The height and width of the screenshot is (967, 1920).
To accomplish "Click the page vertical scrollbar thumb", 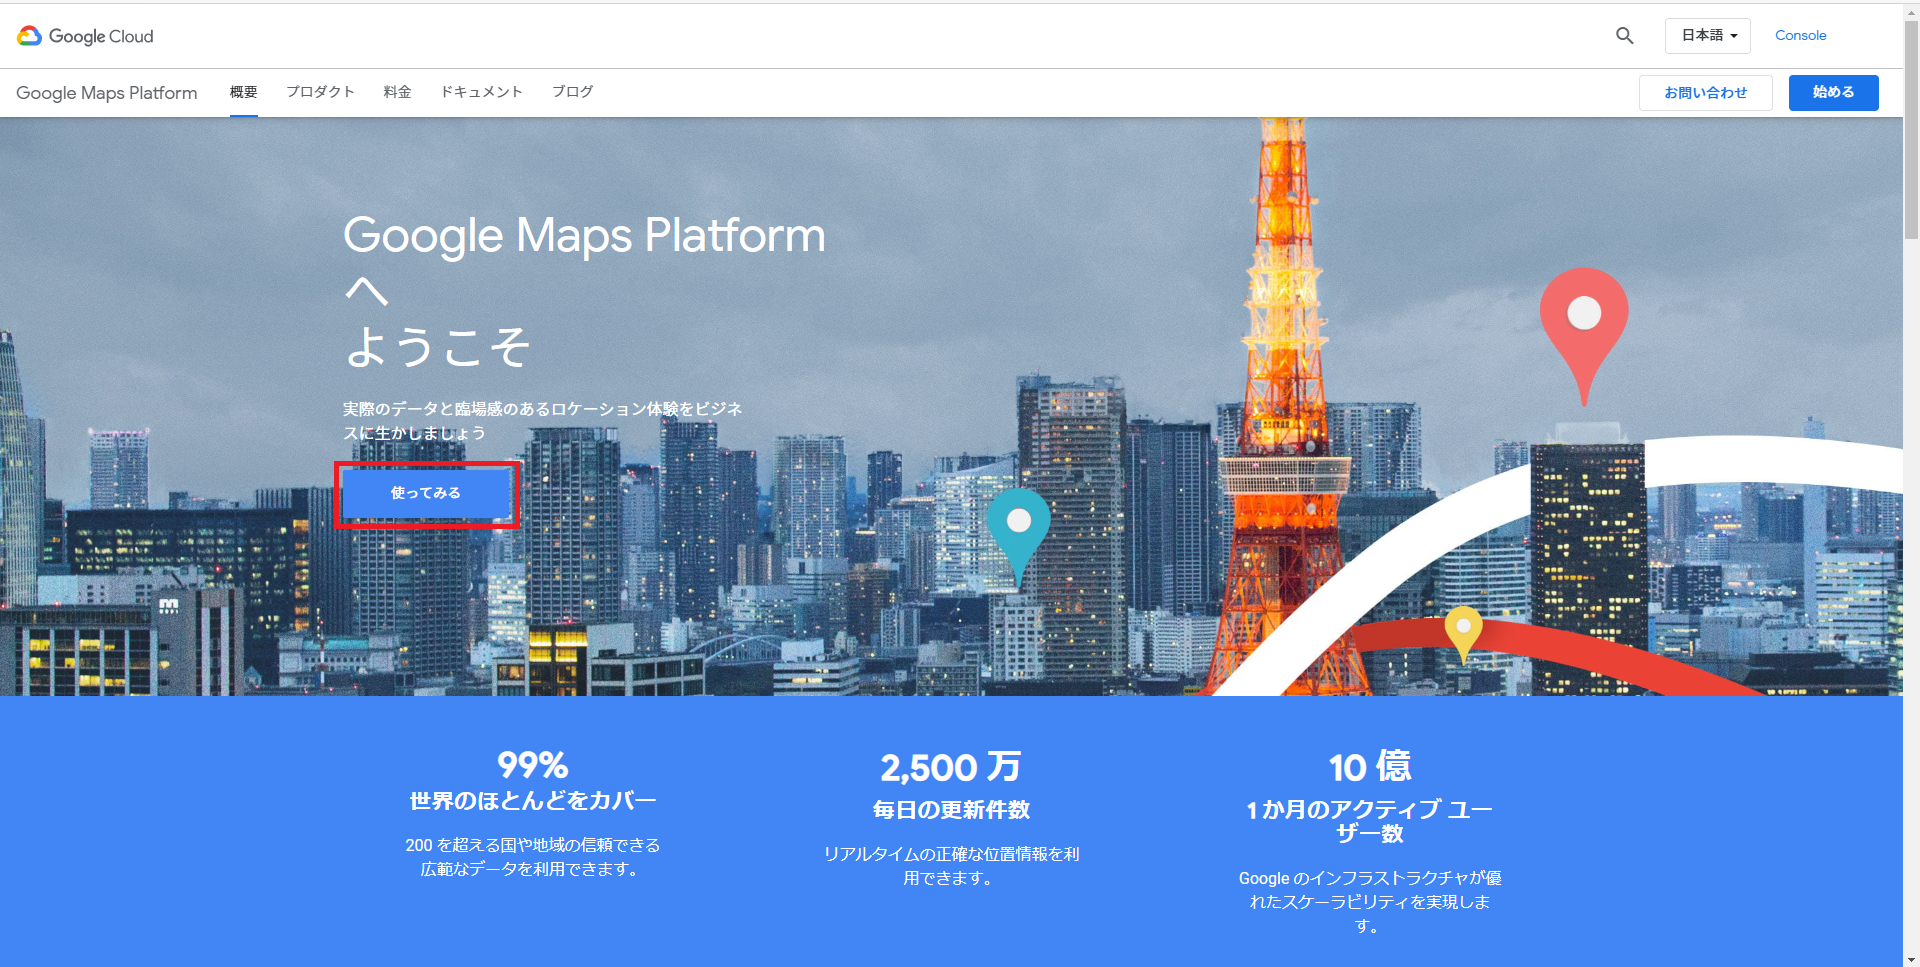I will (1911, 130).
